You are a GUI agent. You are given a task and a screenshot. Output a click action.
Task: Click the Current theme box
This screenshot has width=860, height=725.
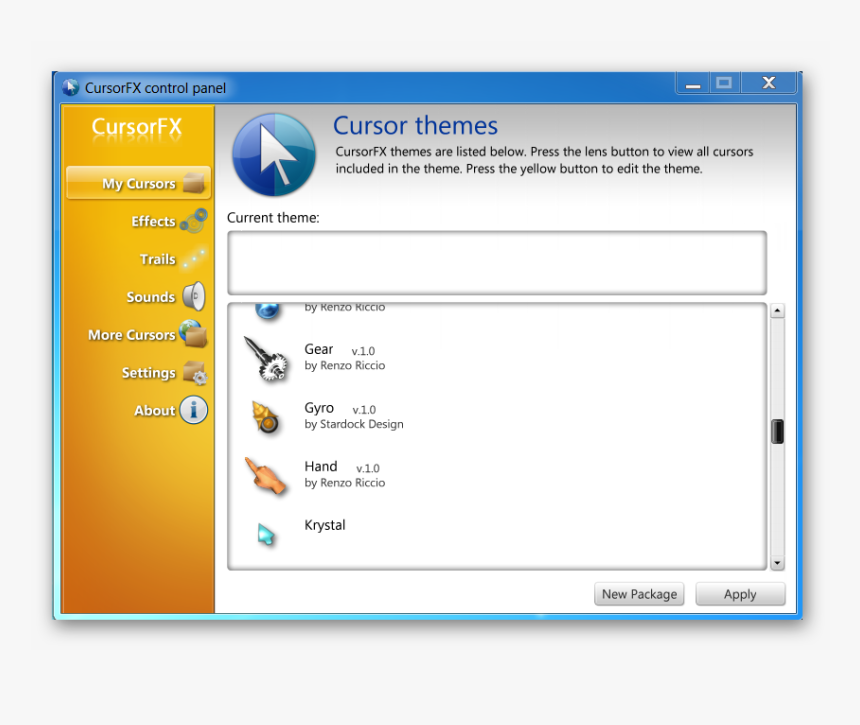(x=497, y=263)
